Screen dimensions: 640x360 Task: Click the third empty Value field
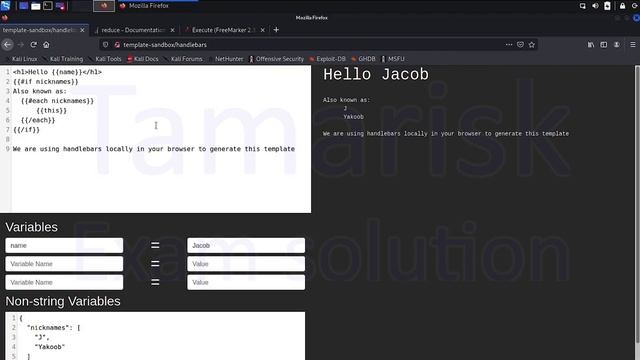(246, 282)
